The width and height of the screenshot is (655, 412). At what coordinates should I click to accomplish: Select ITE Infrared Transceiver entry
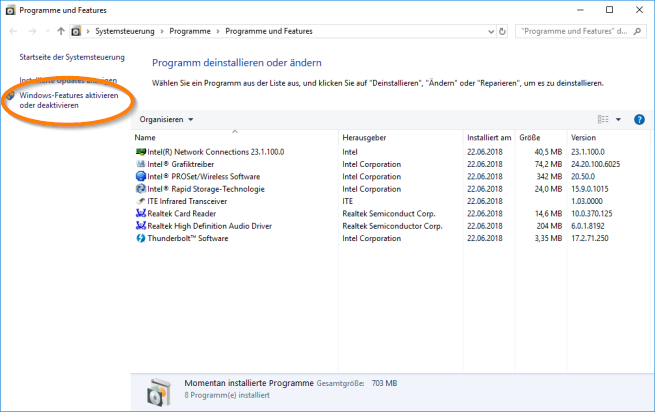[x=187, y=201]
